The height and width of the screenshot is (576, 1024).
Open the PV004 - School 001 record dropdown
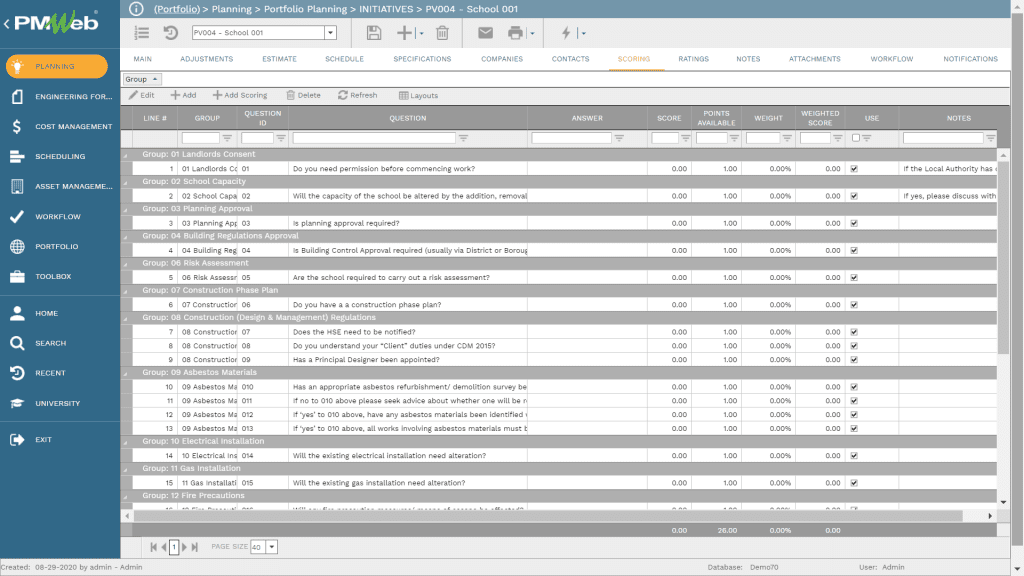coord(330,33)
